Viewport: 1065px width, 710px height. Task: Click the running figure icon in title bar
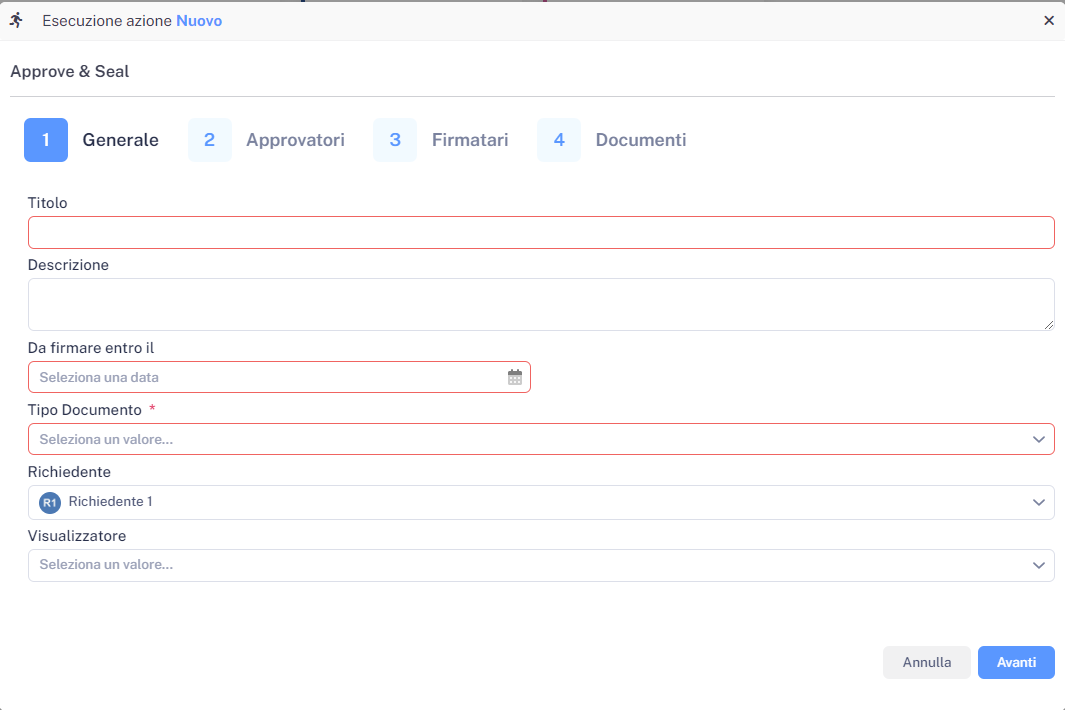click(x=16, y=20)
